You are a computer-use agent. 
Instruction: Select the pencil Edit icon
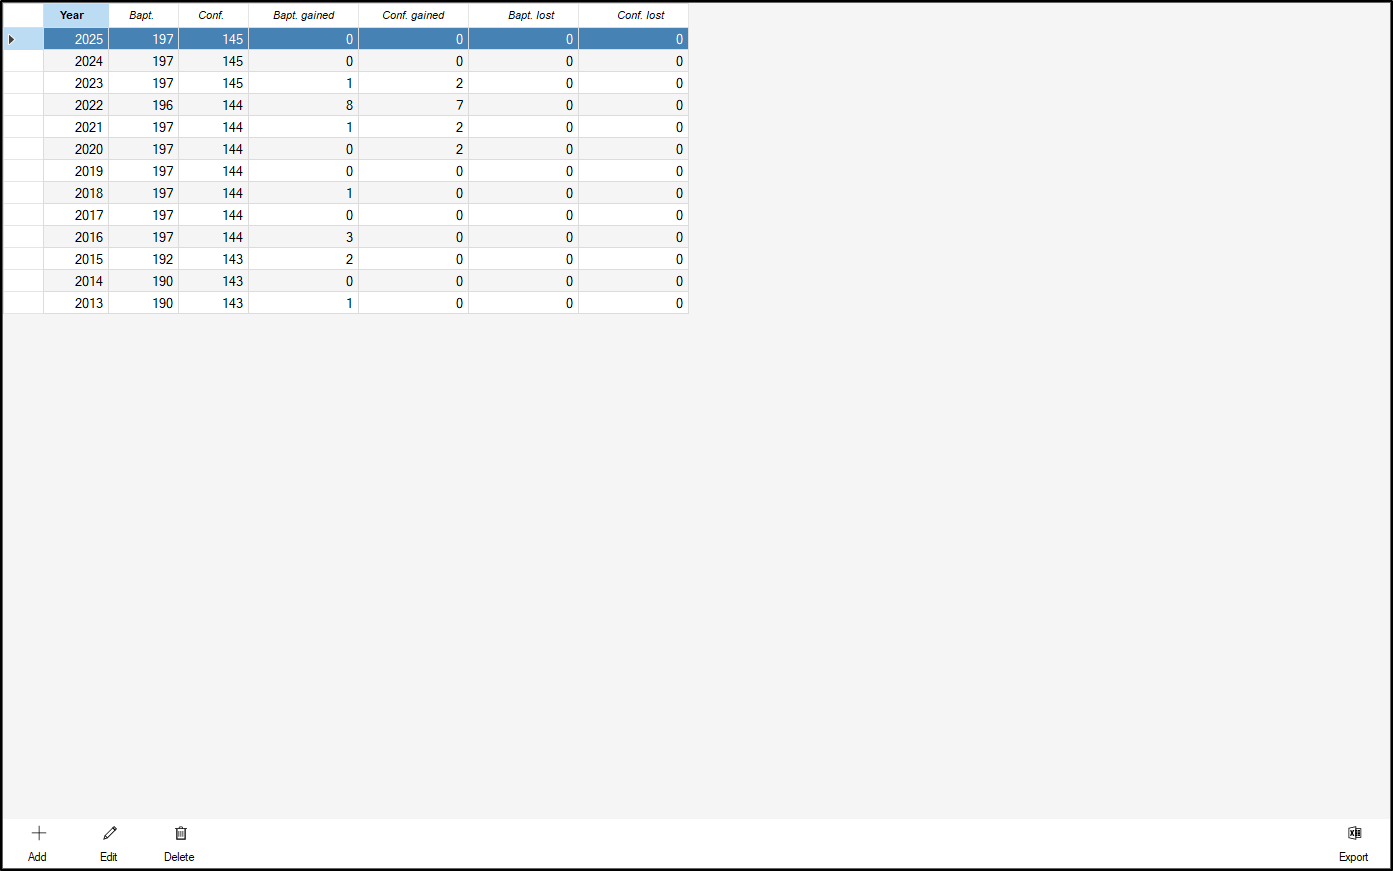pyautogui.click(x=108, y=832)
